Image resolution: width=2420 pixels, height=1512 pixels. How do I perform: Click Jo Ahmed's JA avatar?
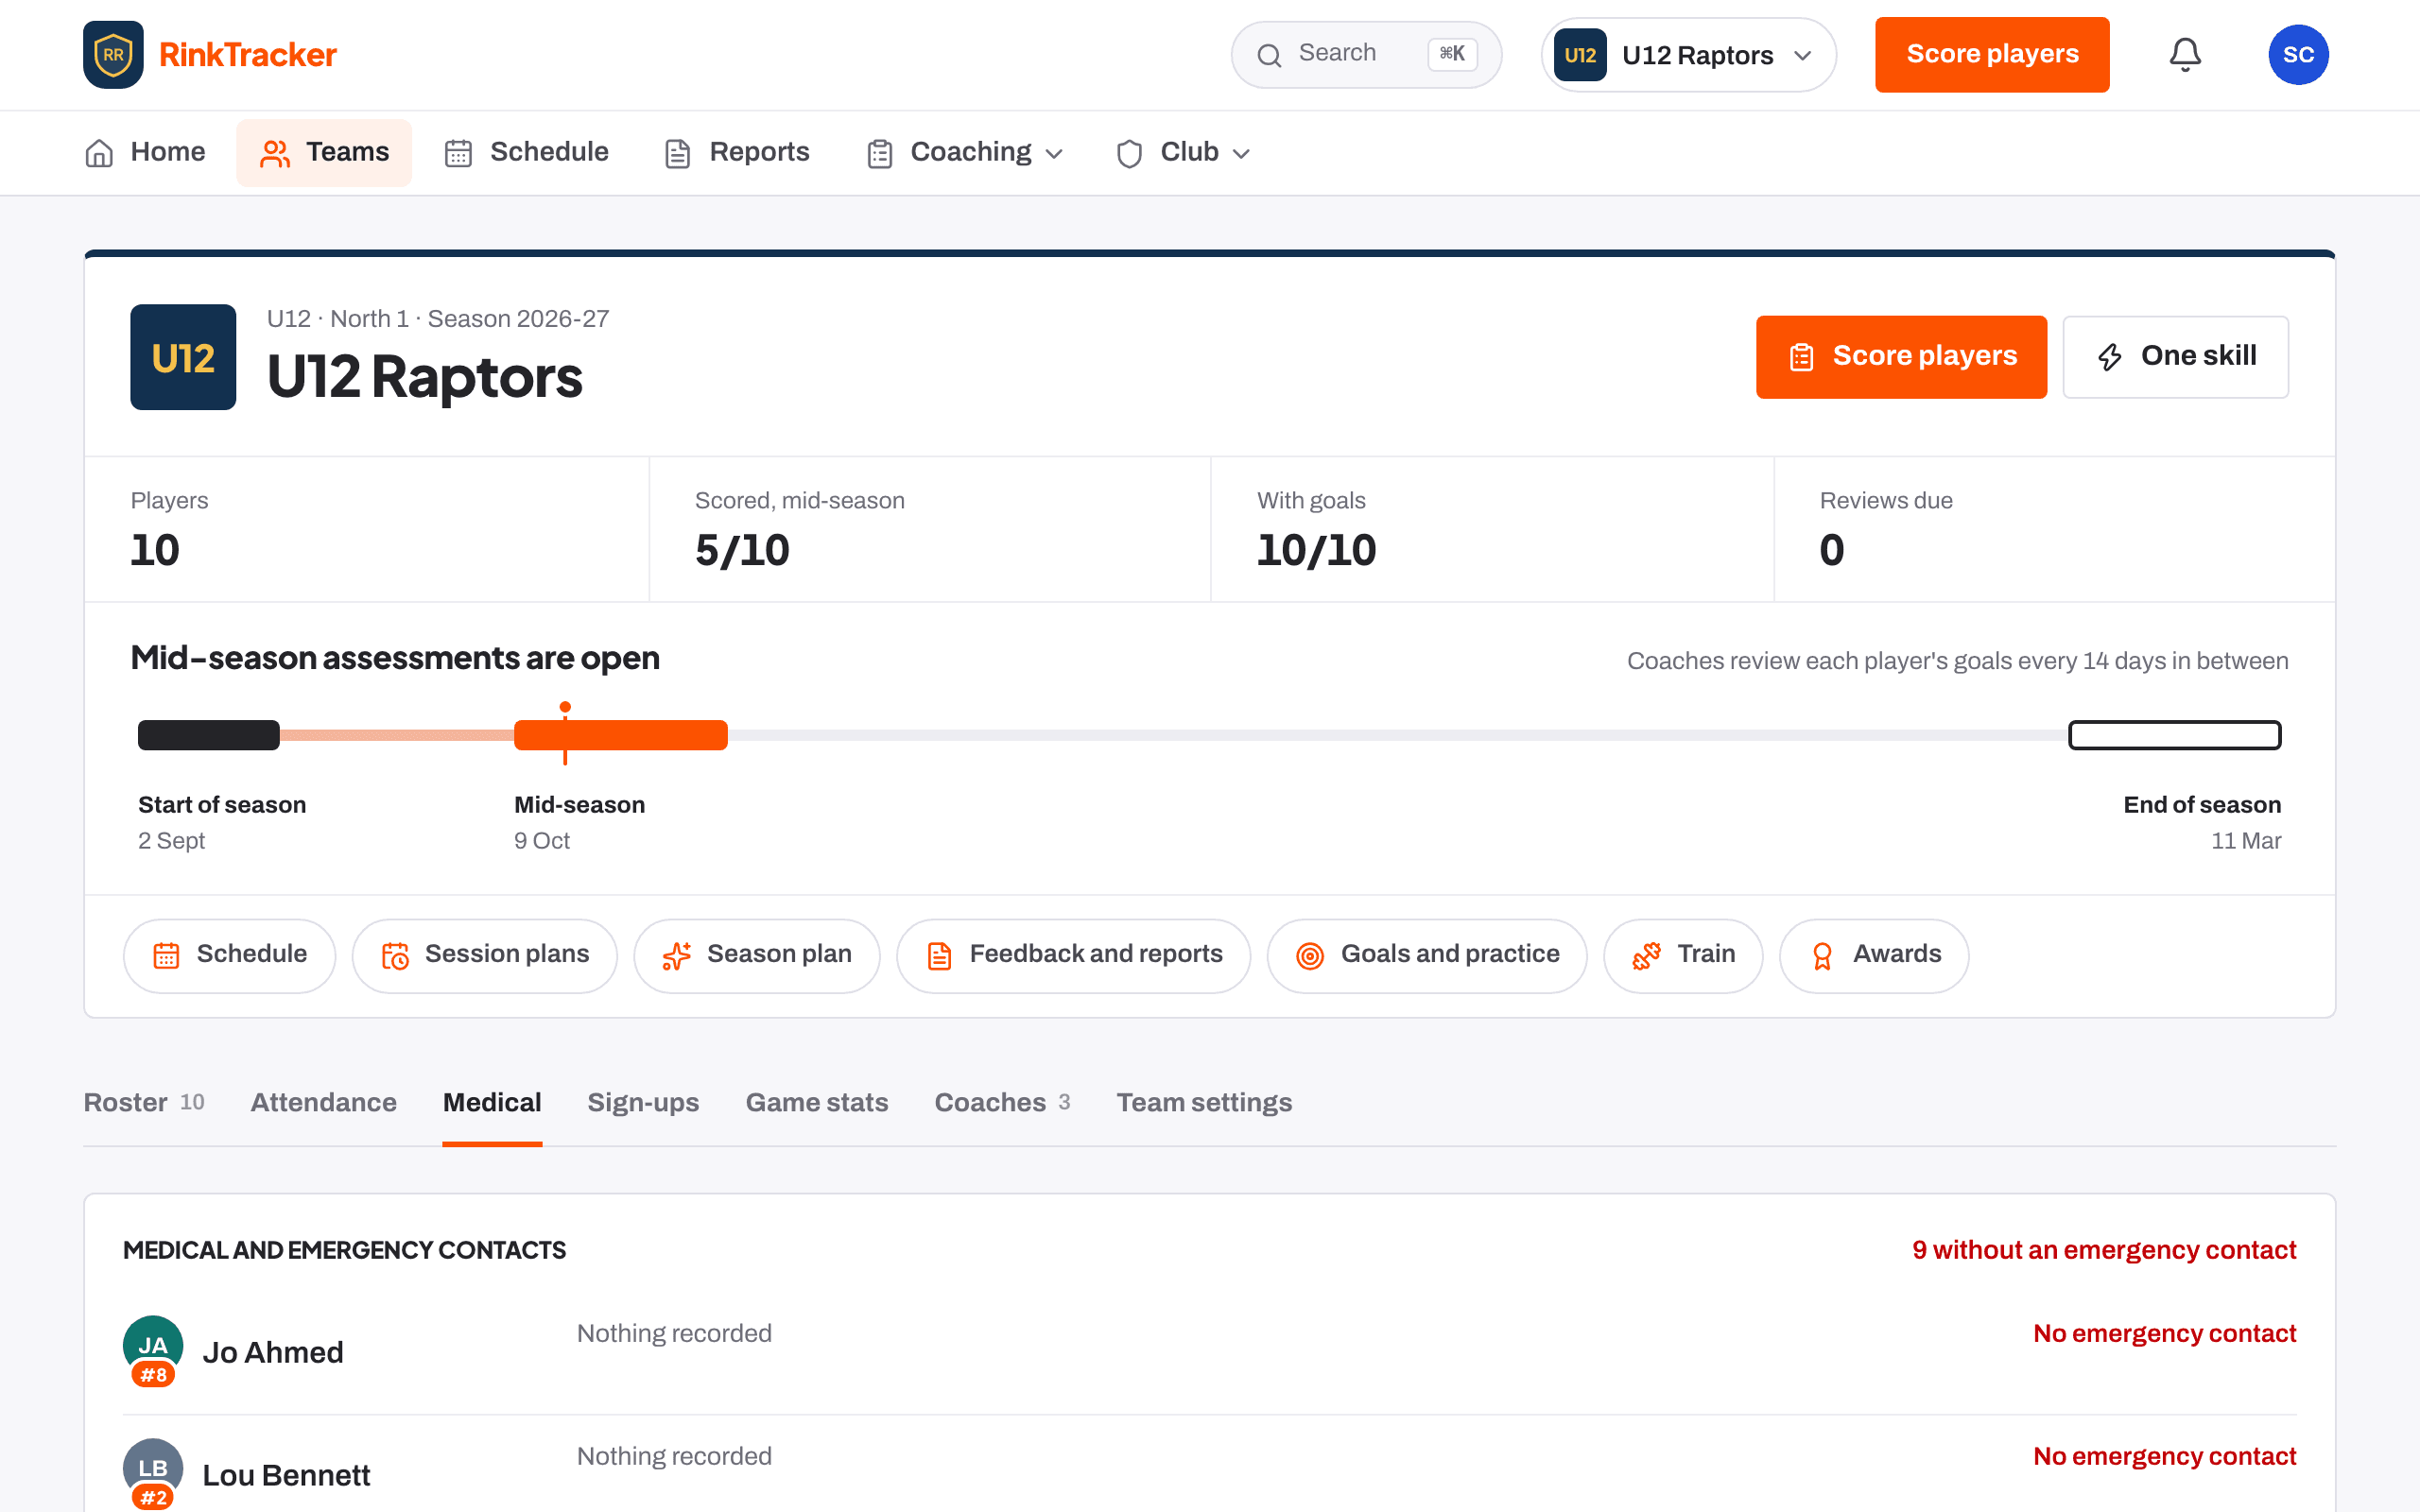pyautogui.click(x=153, y=1345)
